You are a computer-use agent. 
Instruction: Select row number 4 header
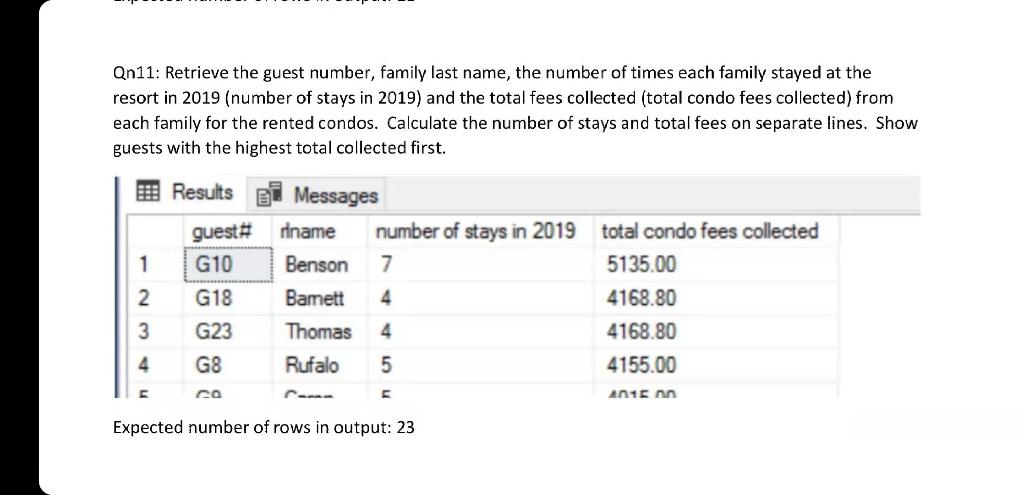(155, 365)
